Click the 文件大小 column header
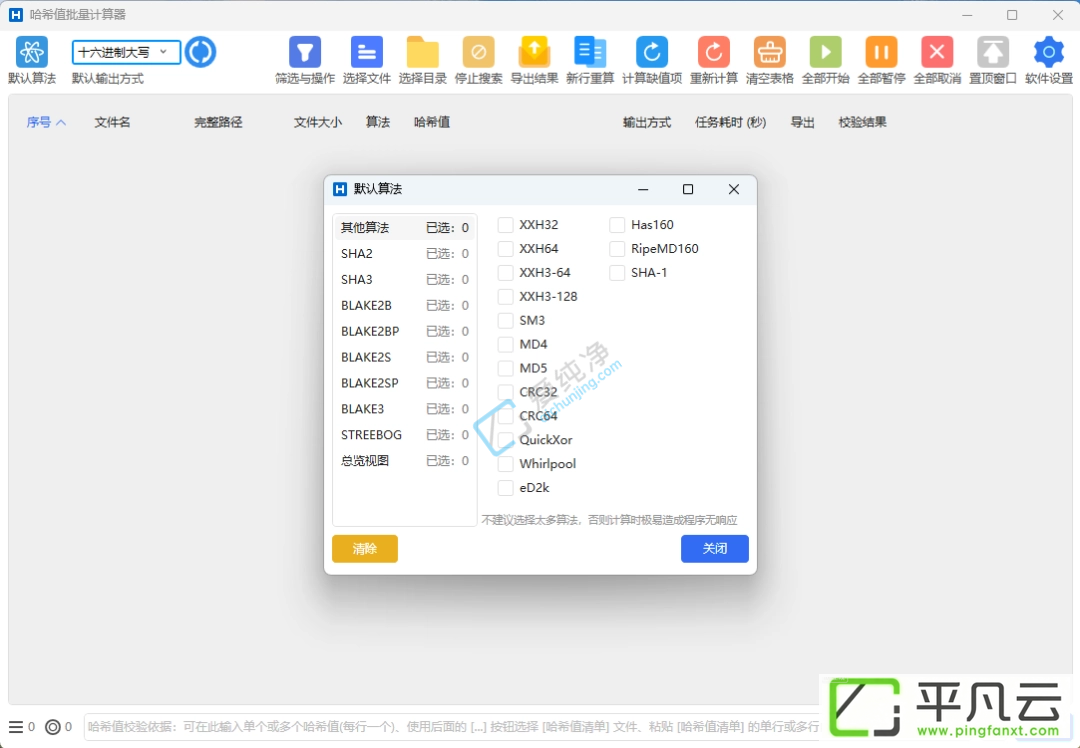1080x748 pixels. pyautogui.click(x=318, y=123)
